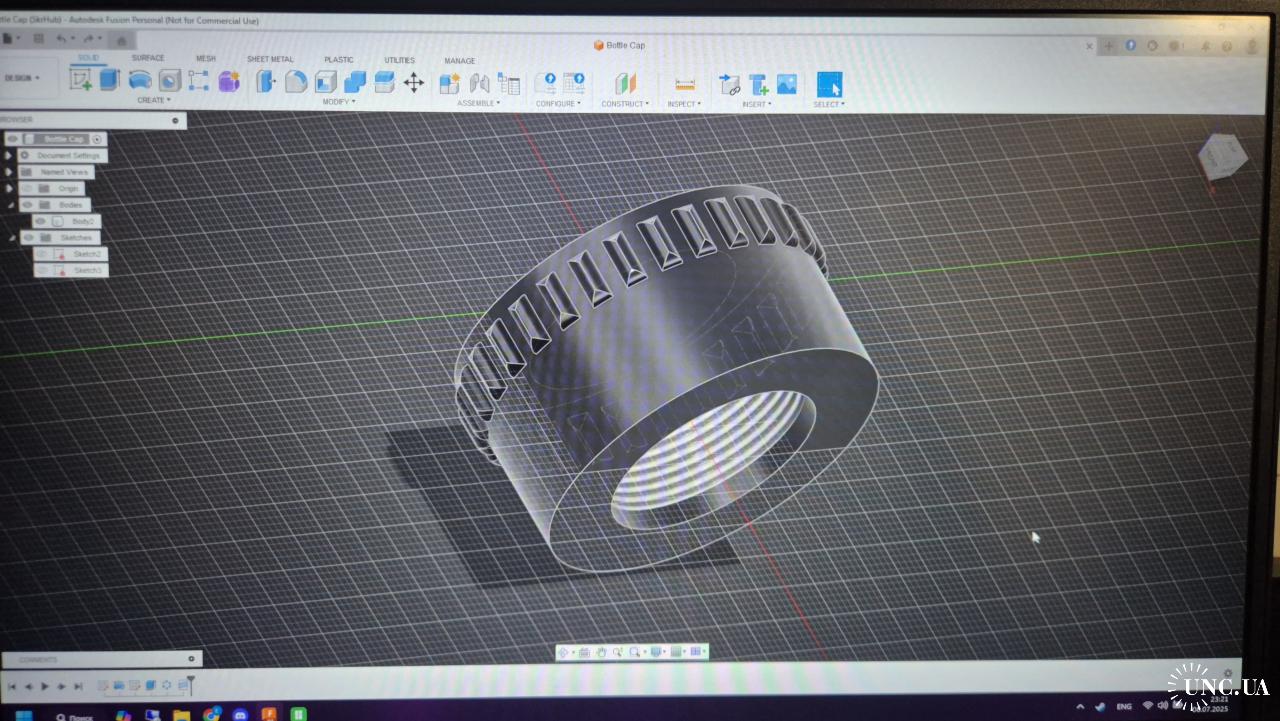The image size is (1280, 721).
Task: Select the Joint tool
Action: [x=480, y=83]
